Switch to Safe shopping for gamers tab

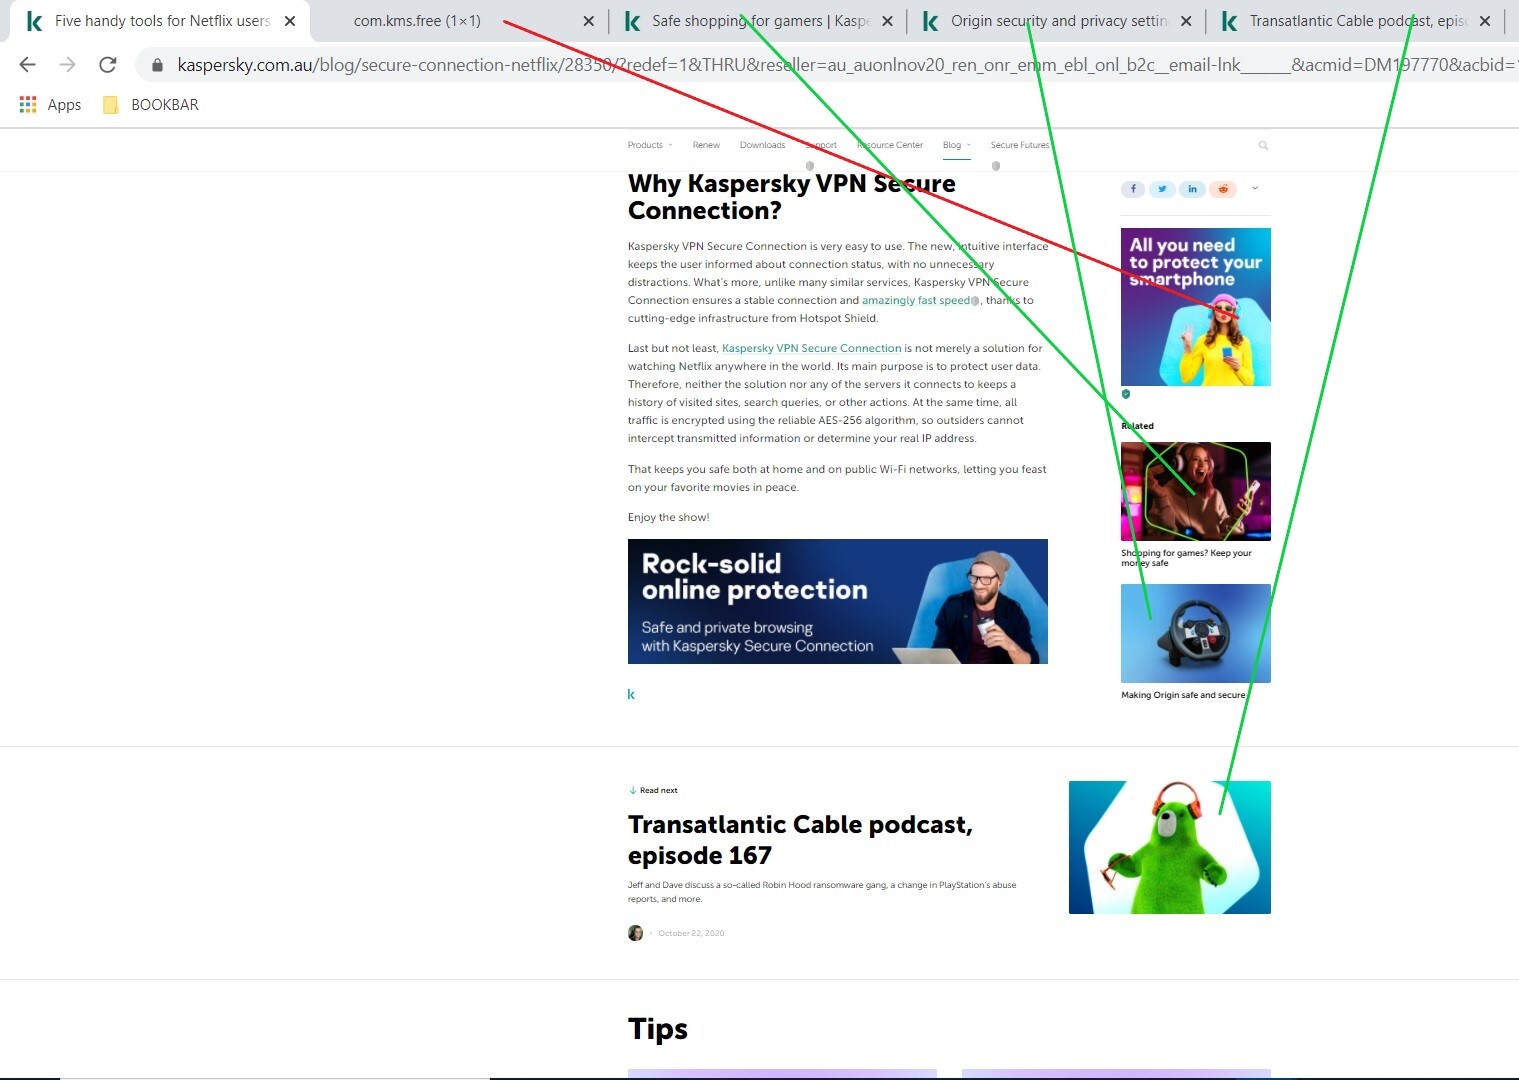[x=760, y=21]
